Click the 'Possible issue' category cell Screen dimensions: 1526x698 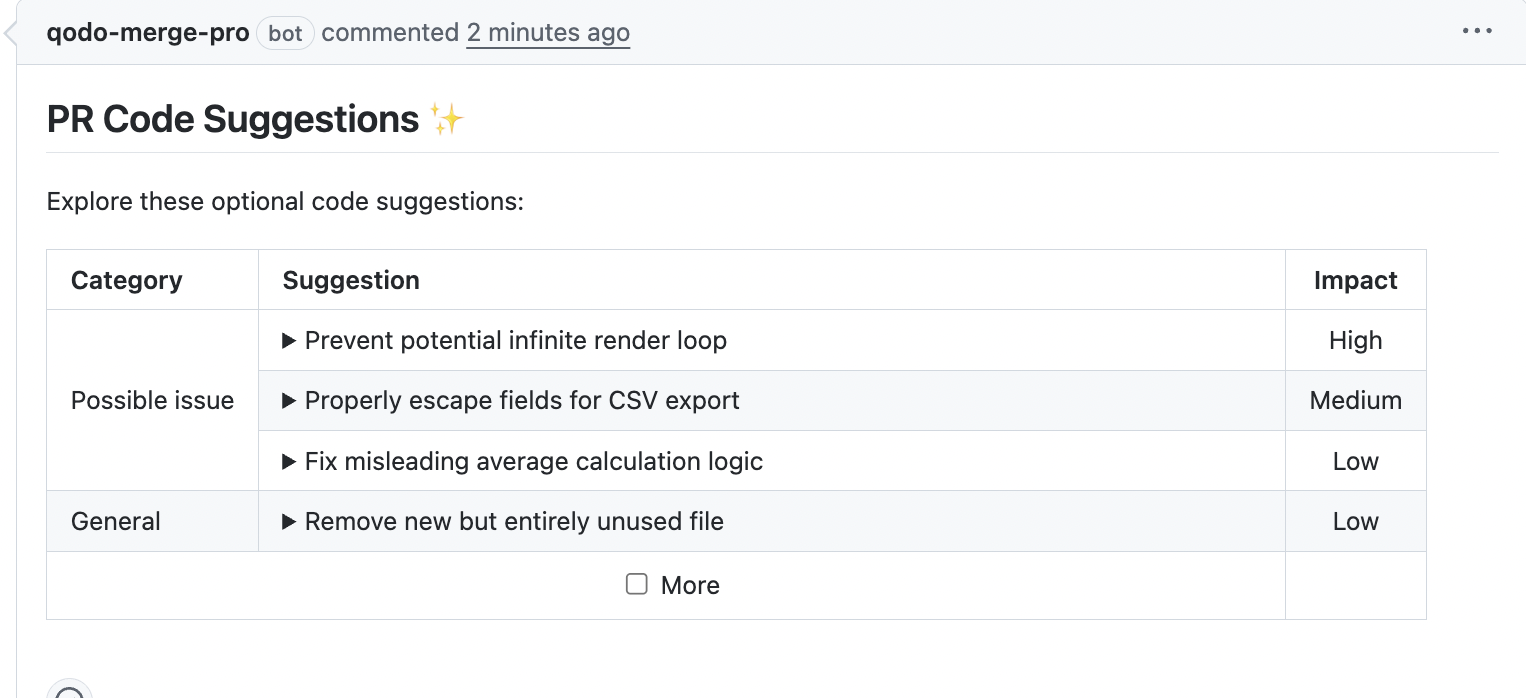pyautogui.click(x=152, y=400)
